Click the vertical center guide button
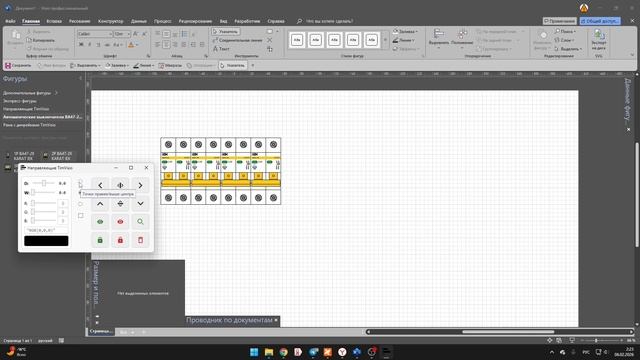The width and height of the screenshot is (640, 360). tap(120, 185)
